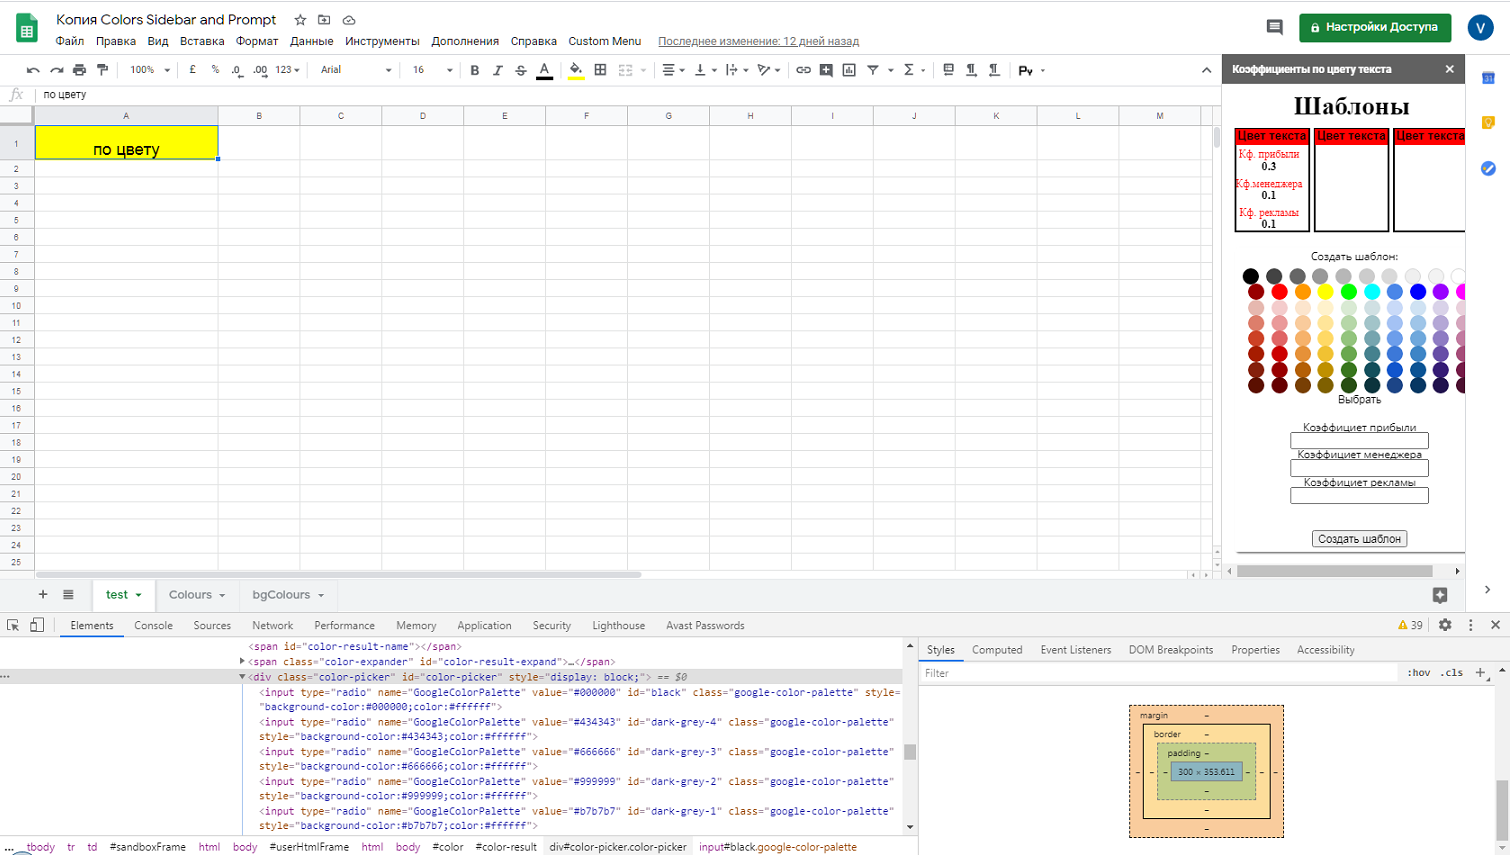Image resolution: width=1510 pixels, height=855 pixels.
Task: Toggle italic formatting
Action: pyautogui.click(x=497, y=70)
